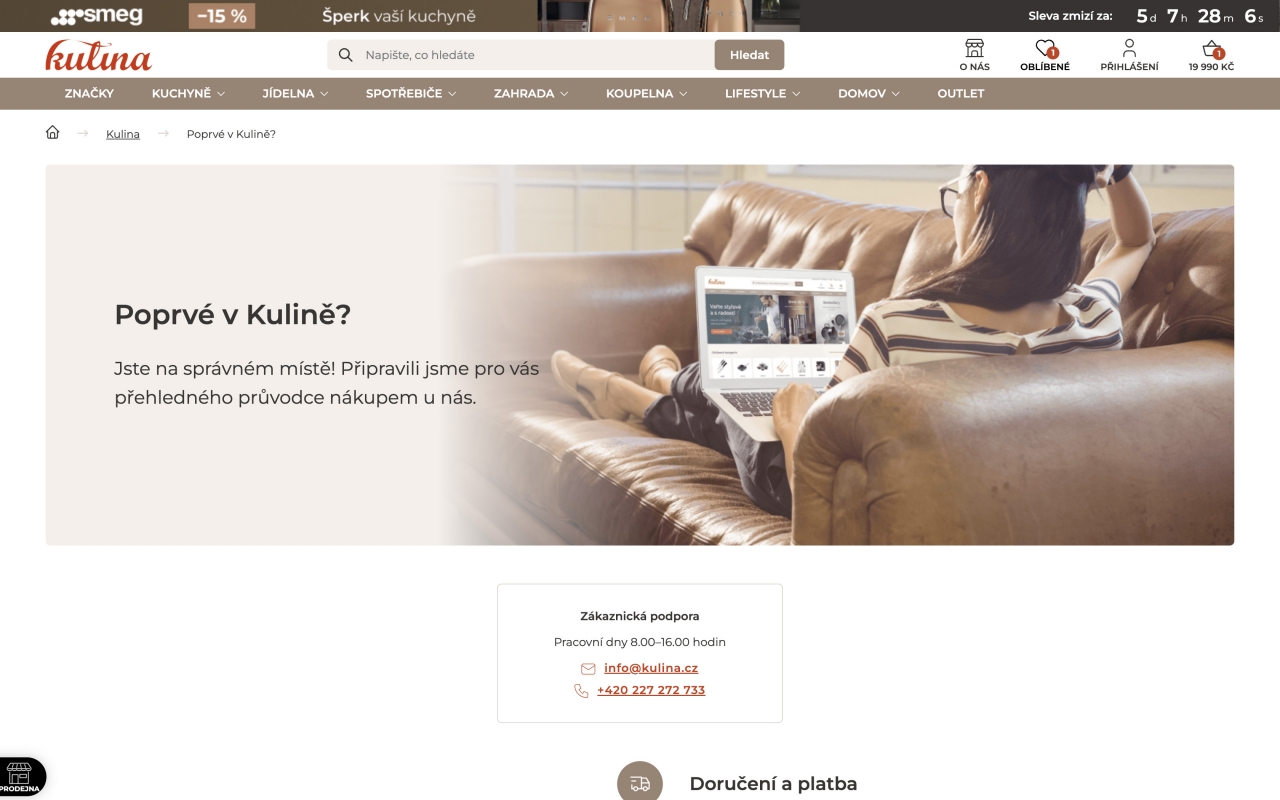The image size is (1280, 800).
Task: Click the info@kulina.cz email link
Action: click(x=651, y=668)
